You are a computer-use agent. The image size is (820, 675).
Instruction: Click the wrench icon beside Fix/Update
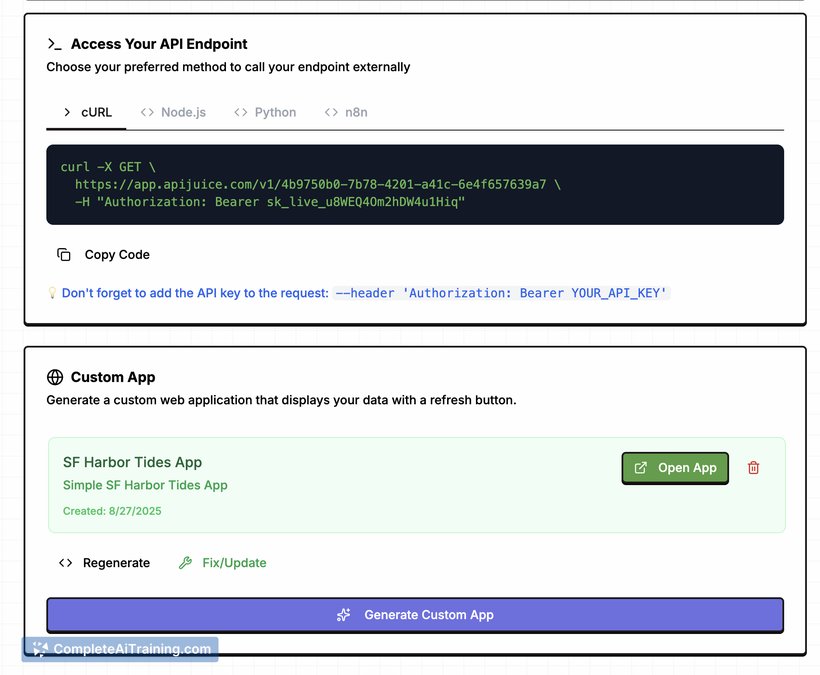[x=185, y=563]
